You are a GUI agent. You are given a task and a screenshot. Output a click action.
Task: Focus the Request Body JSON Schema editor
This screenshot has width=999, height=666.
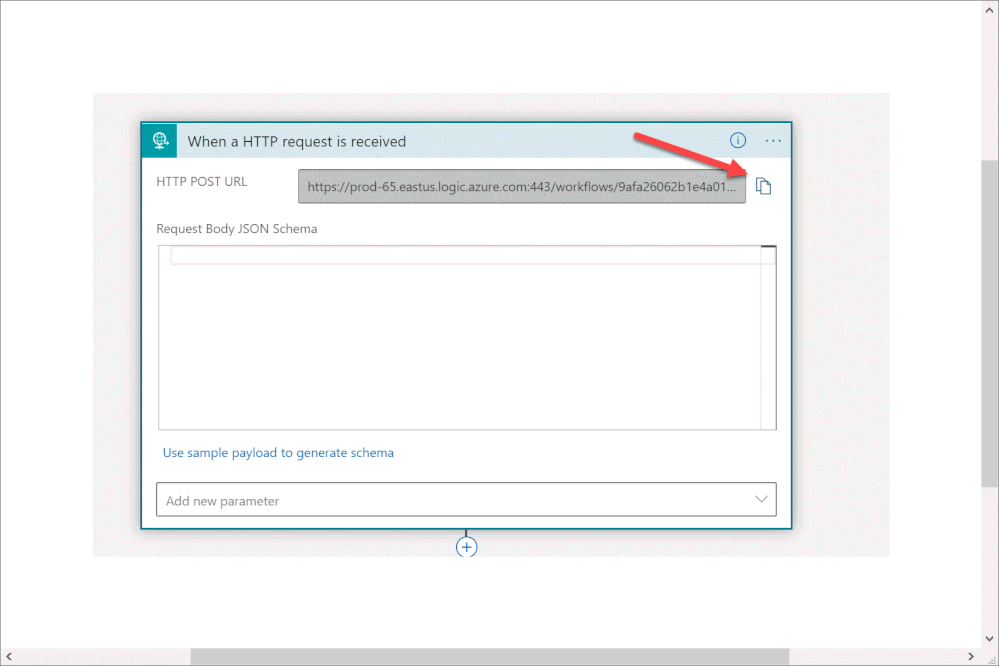pos(467,338)
